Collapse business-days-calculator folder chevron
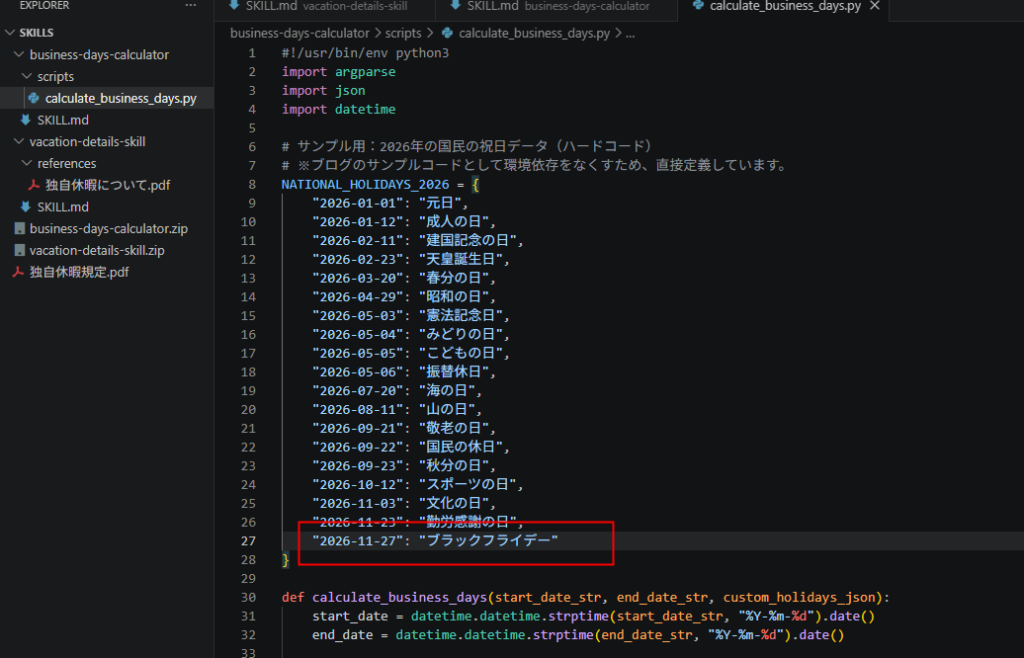The width and height of the screenshot is (1024, 658). [19, 55]
